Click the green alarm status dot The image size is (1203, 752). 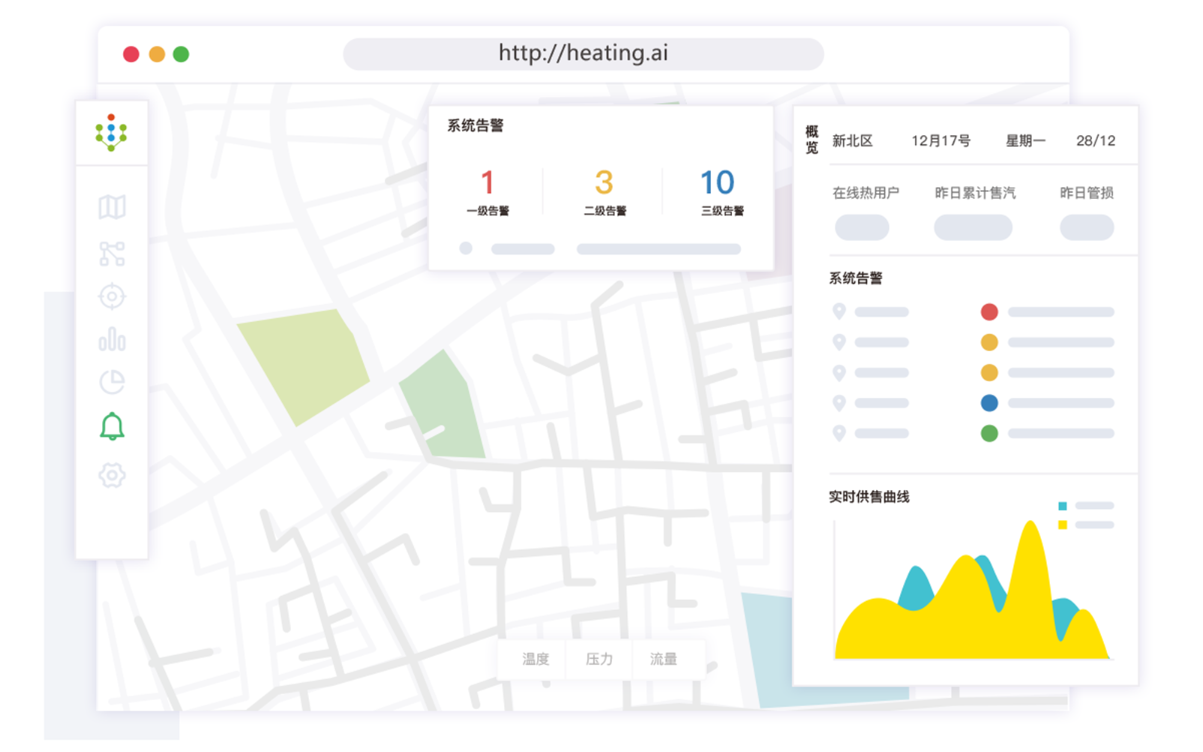pos(989,434)
